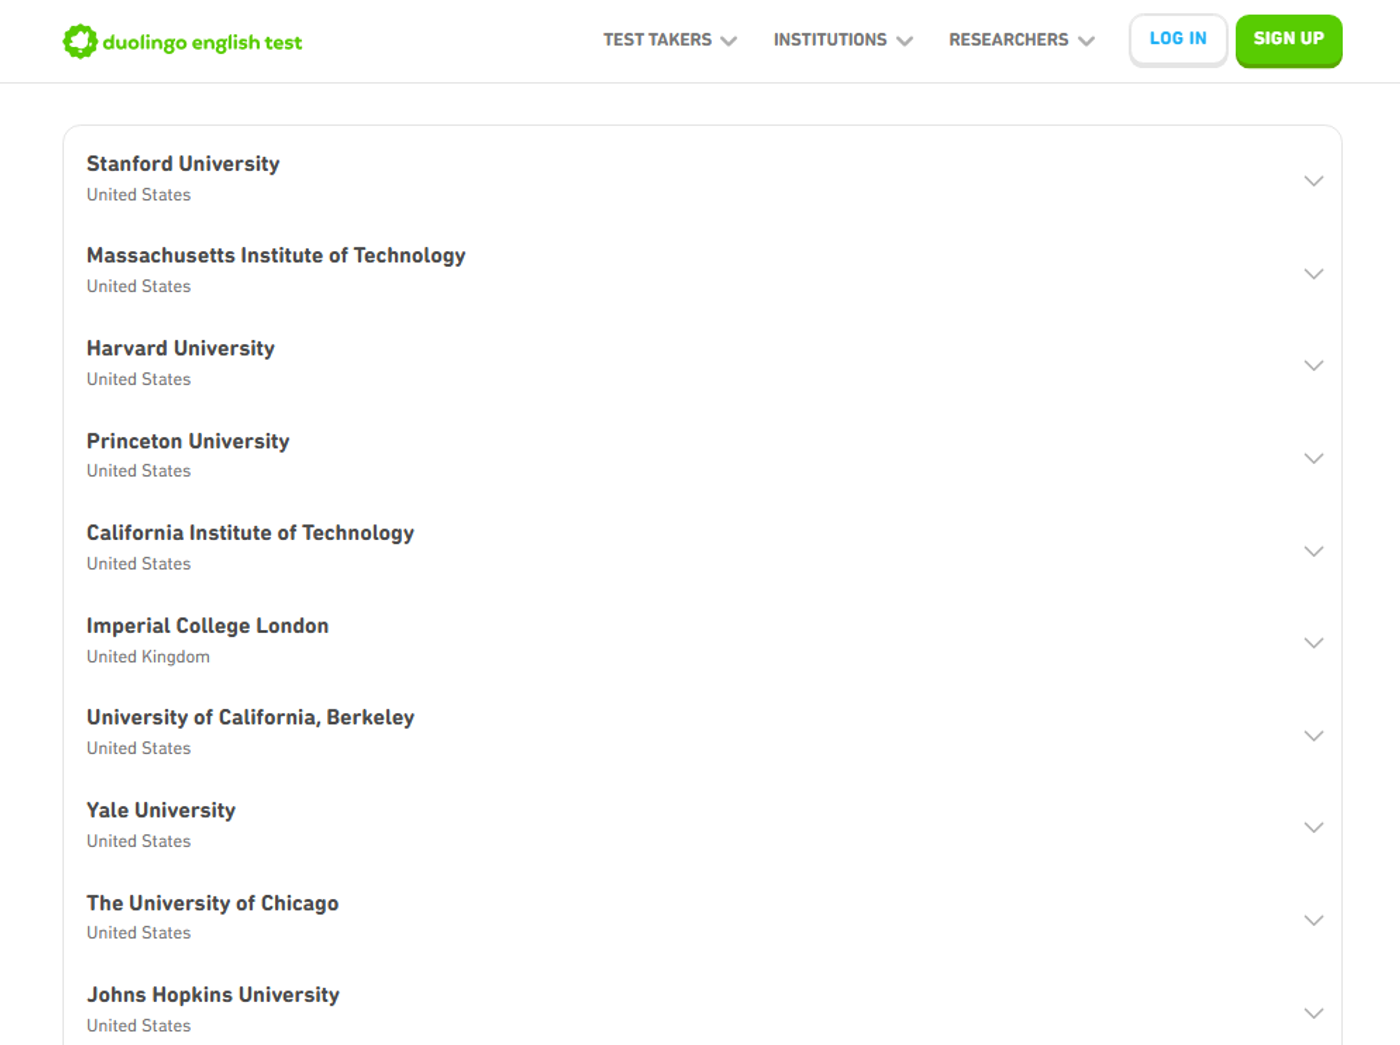The image size is (1400, 1045).
Task: Select the Johns Hopkins University text
Action: (x=213, y=995)
